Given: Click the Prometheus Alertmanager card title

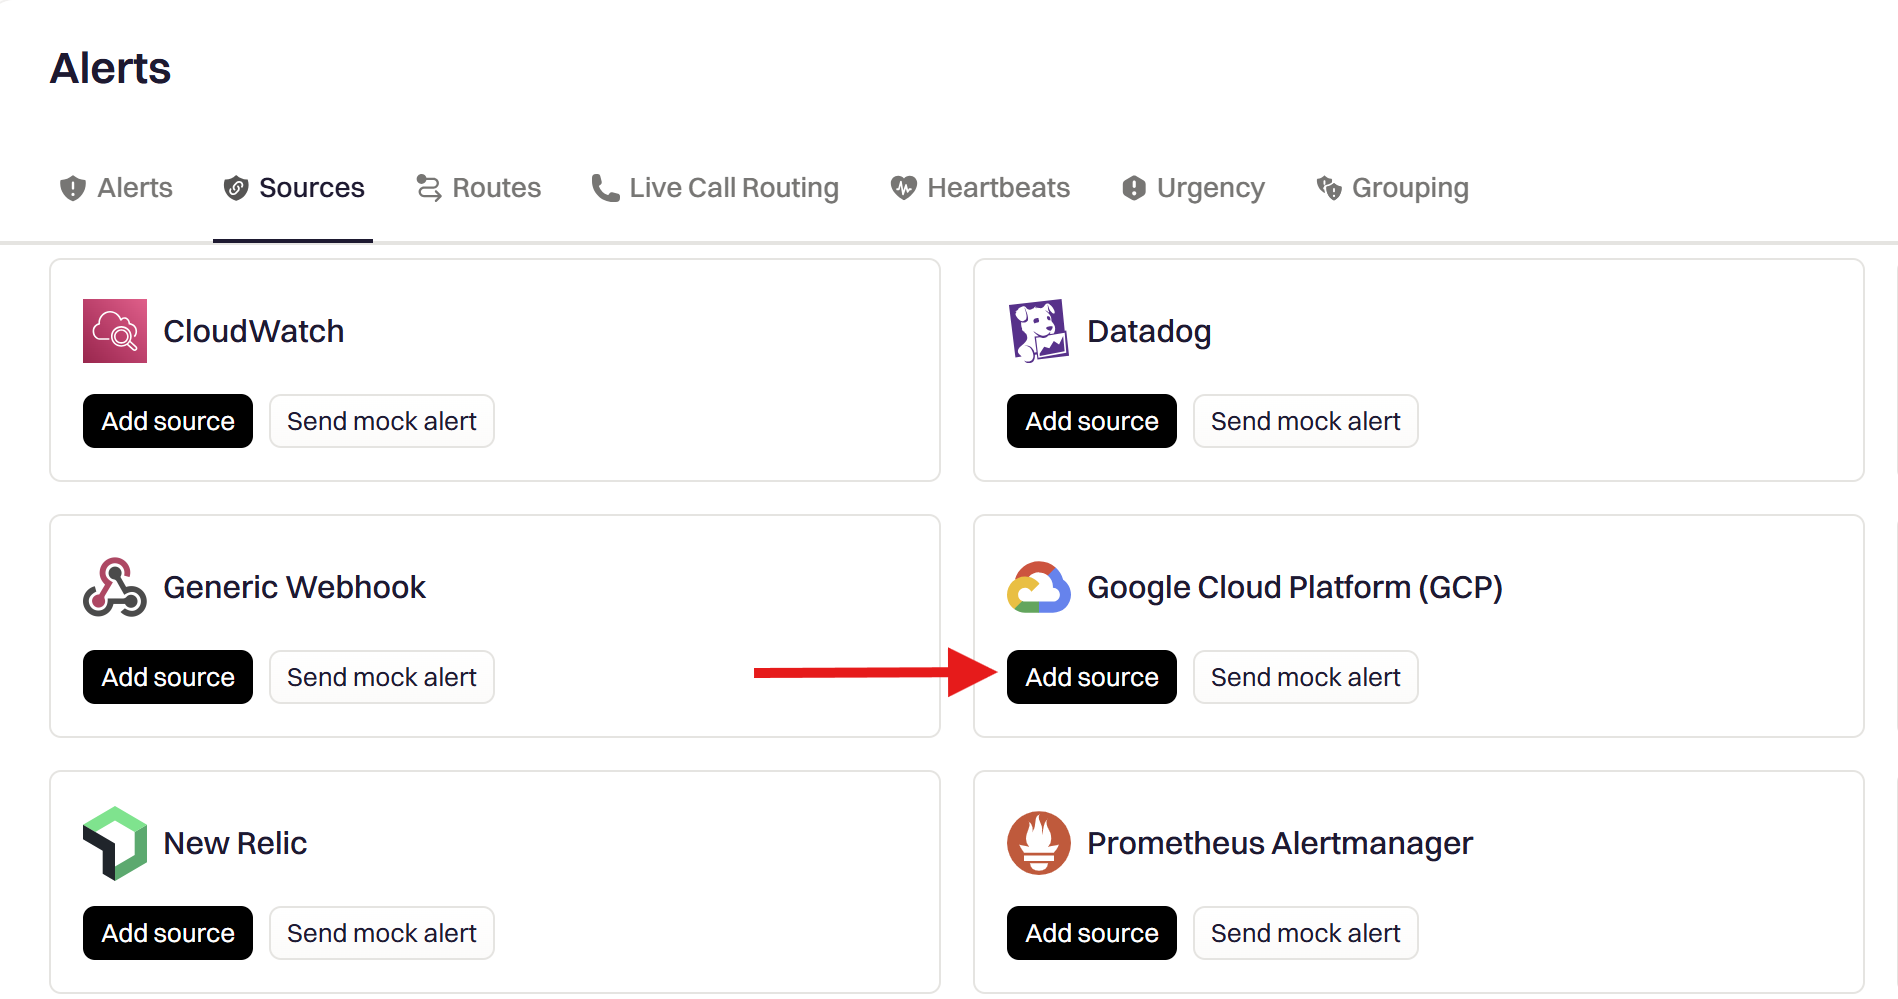Looking at the screenshot, I should 1280,844.
